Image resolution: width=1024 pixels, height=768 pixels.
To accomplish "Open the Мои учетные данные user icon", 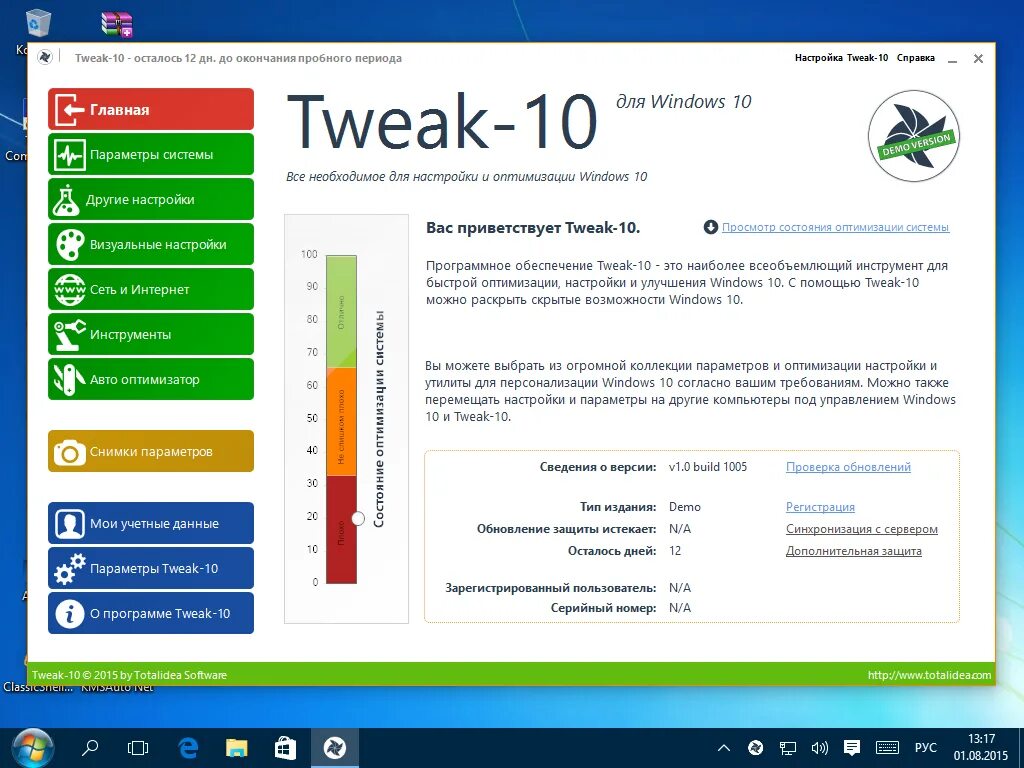I will pos(69,524).
